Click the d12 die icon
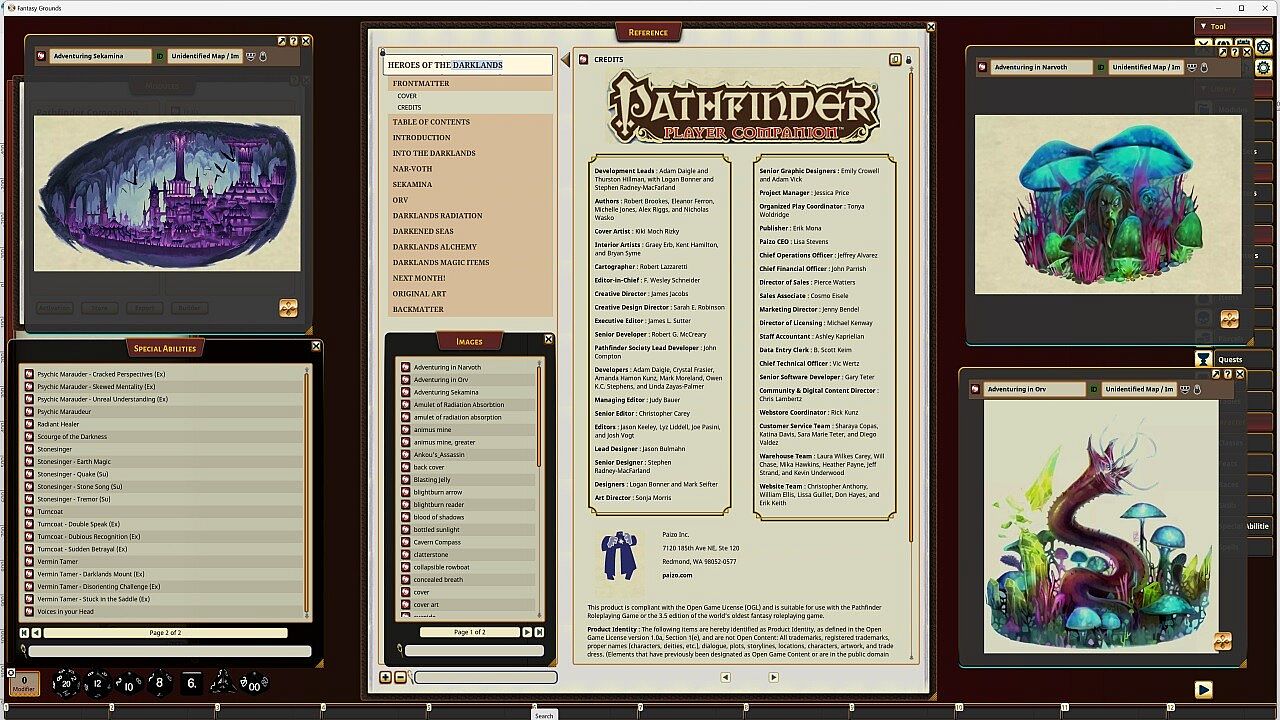1280x720 pixels. point(97,684)
